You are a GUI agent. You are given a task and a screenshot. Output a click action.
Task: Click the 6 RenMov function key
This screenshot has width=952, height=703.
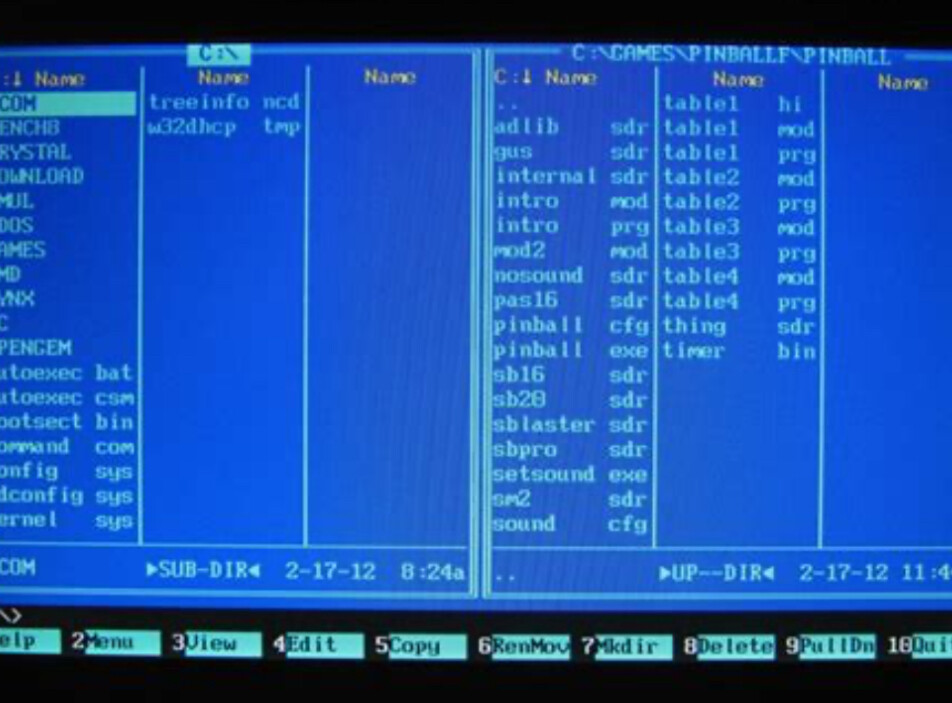pyautogui.click(x=524, y=647)
